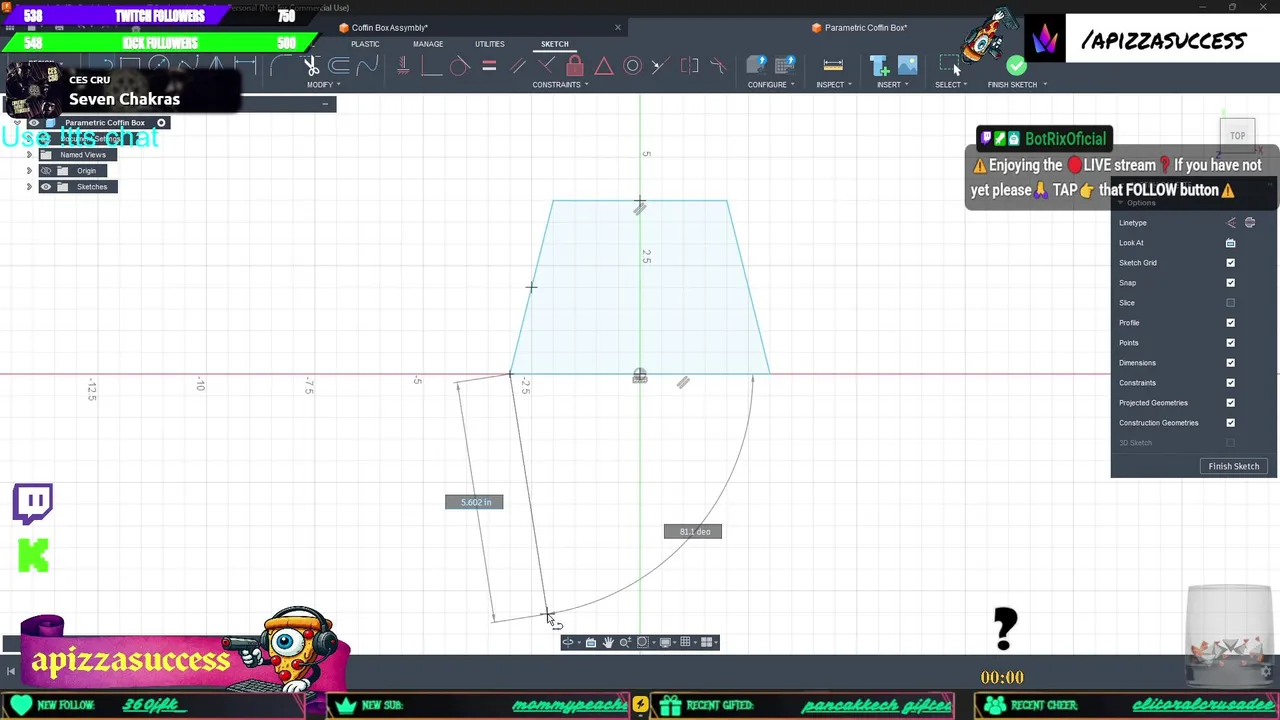This screenshot has height=720, width=1280.
Task: Open the Modify dropdown
Action: coord(322,85)
